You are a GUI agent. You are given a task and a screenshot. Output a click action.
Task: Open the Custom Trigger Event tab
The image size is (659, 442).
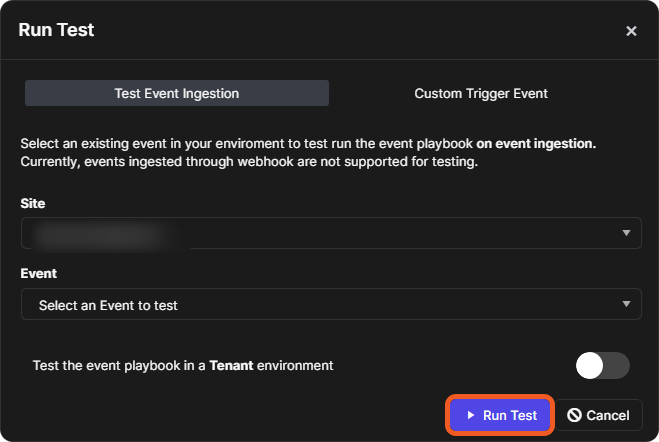(x=481, y=93)
